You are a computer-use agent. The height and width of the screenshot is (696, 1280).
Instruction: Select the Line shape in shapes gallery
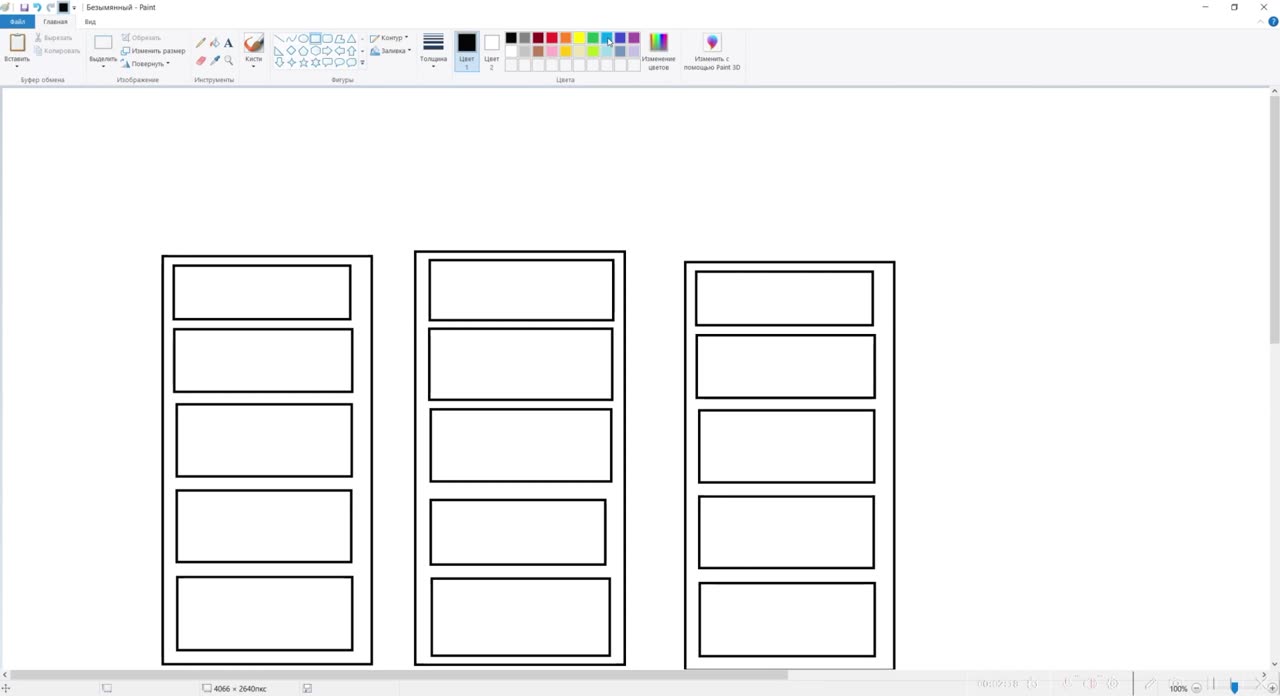[279, 38]
